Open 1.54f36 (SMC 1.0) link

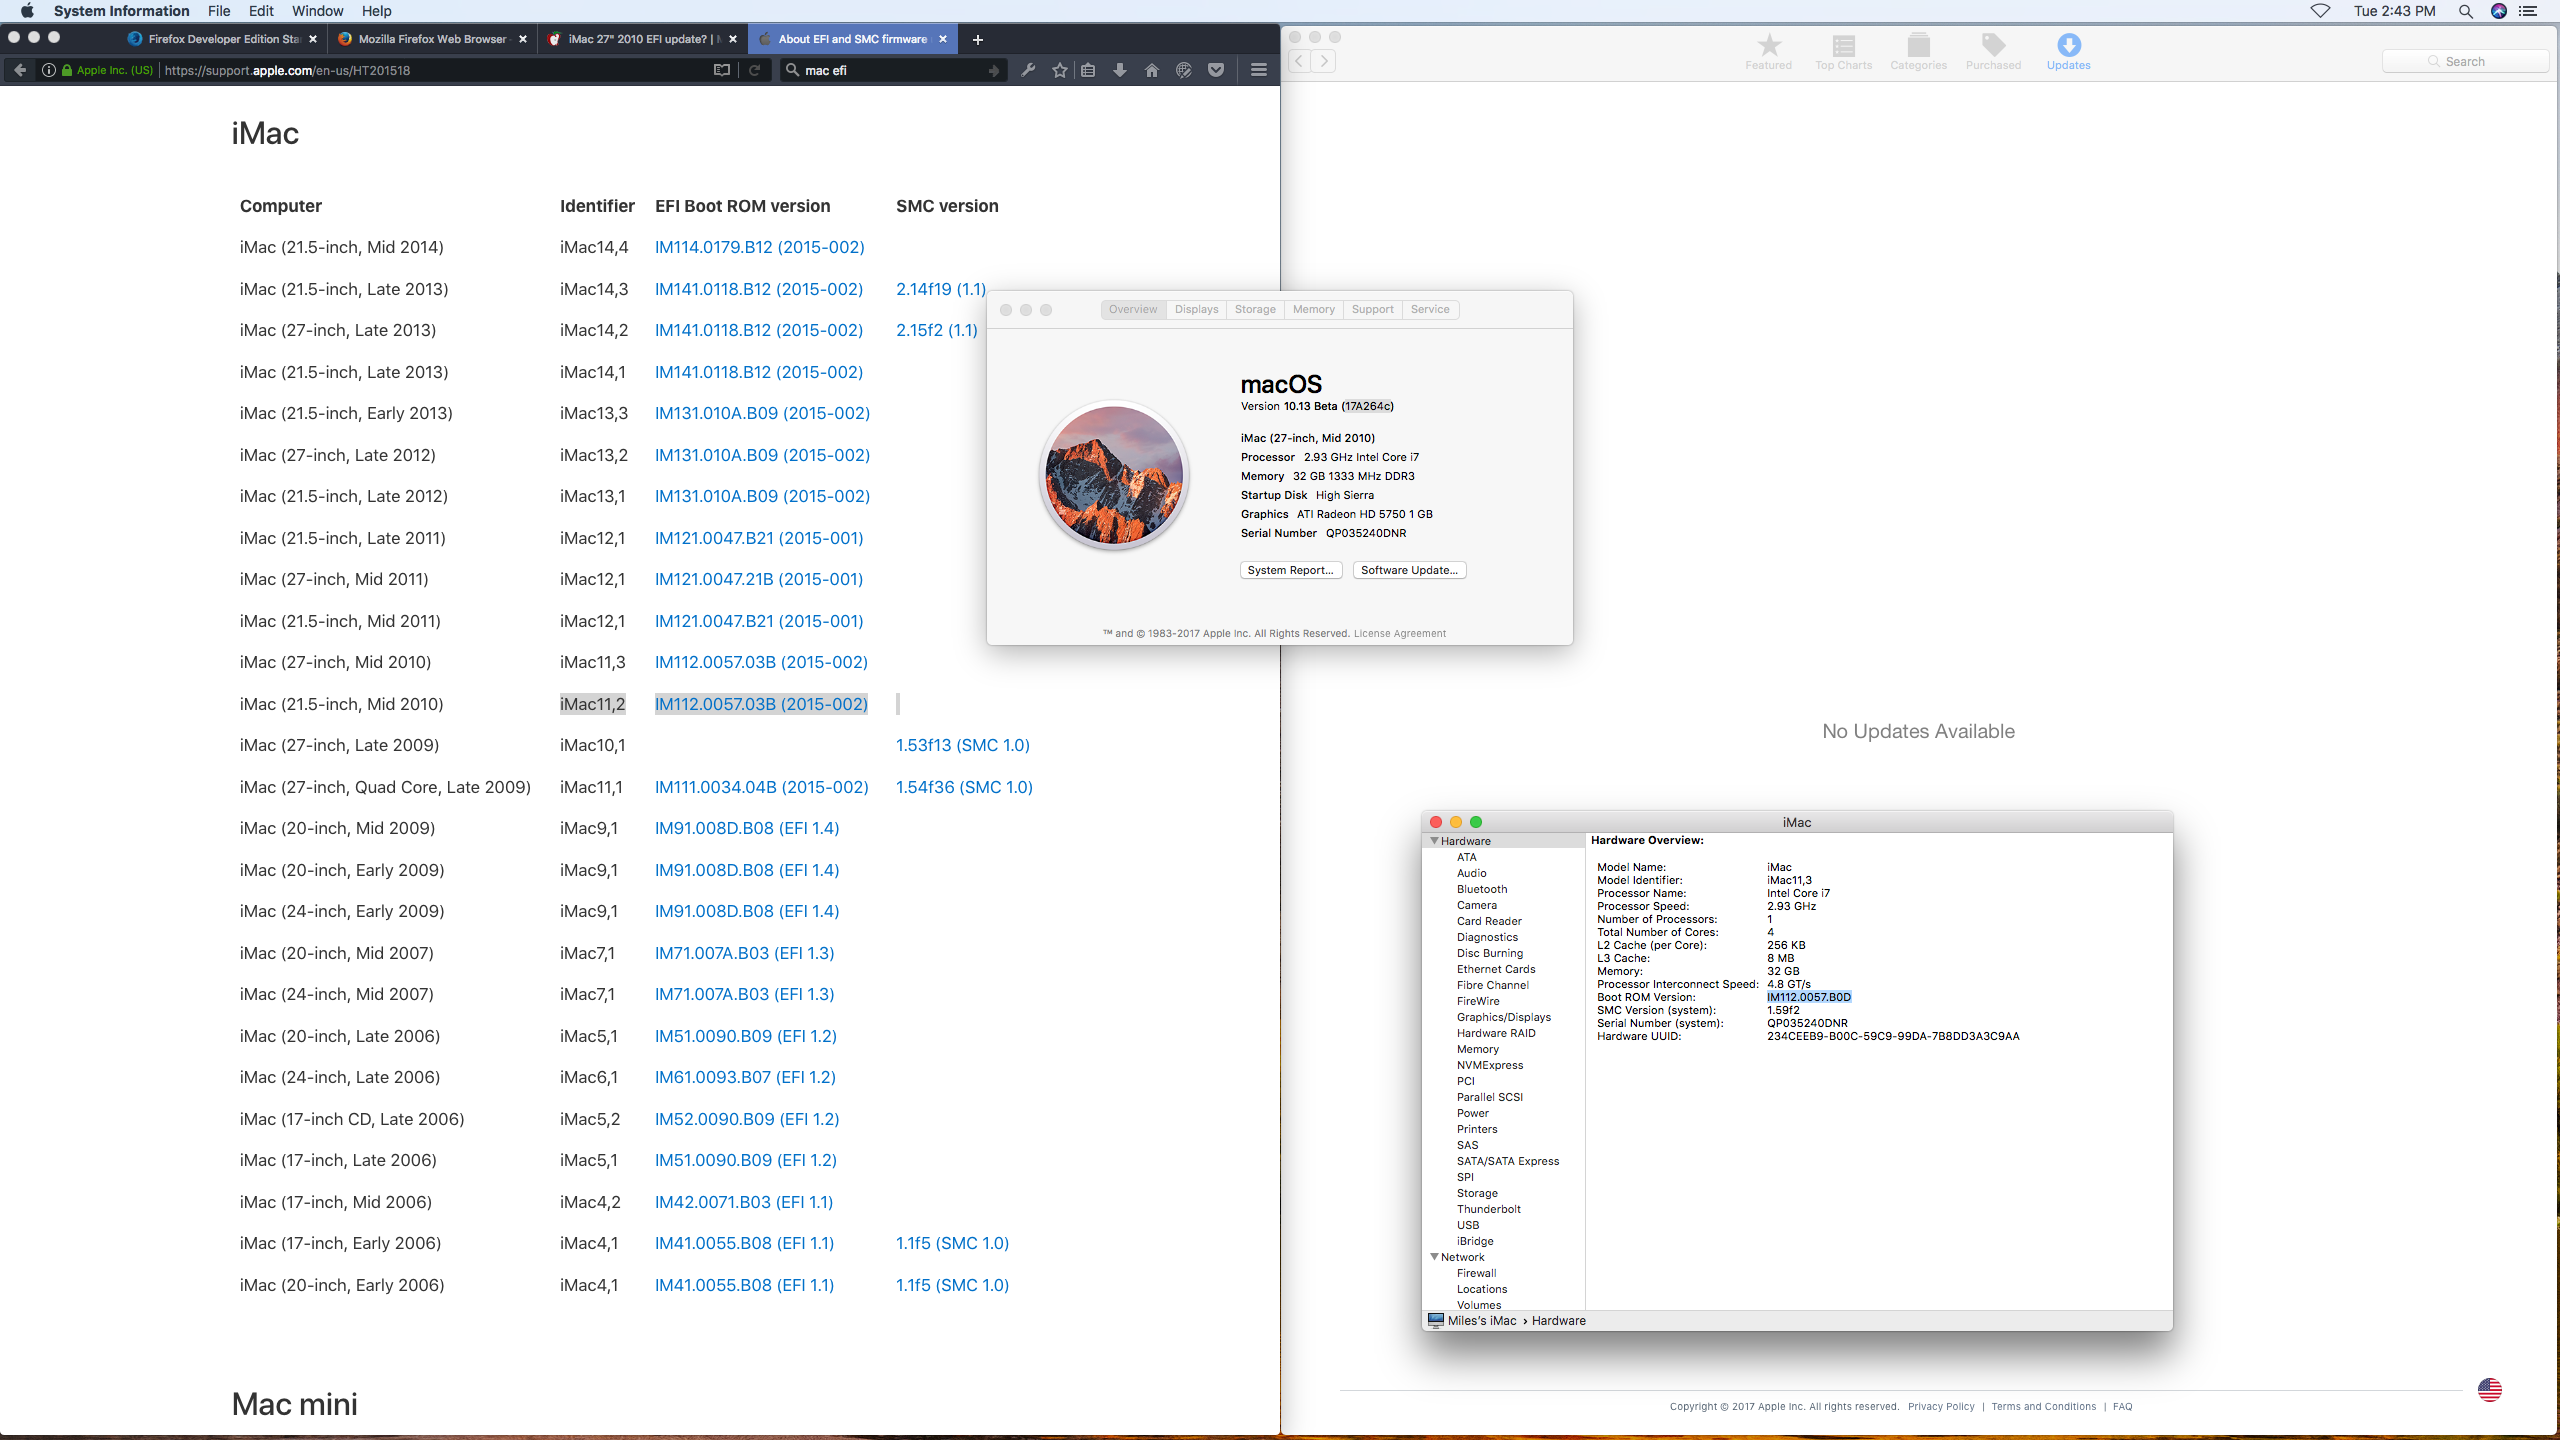point(964,787)
